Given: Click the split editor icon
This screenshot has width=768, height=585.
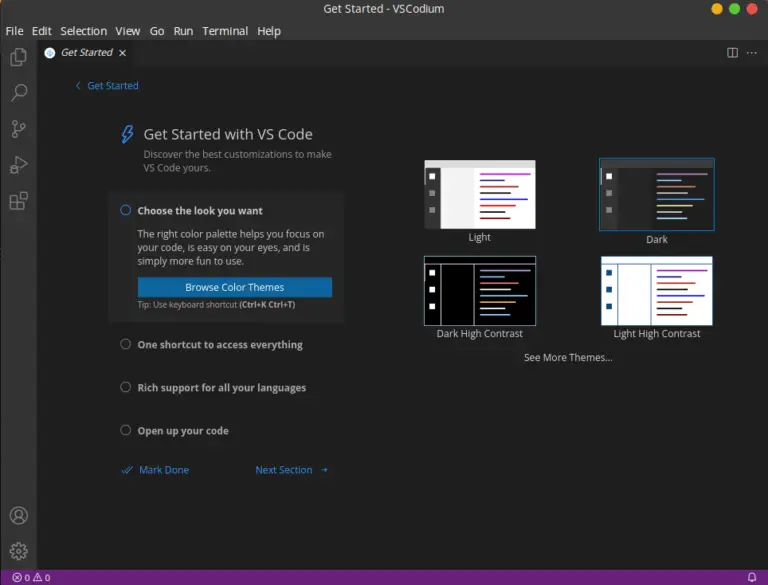Looking at the screenshot, I should 732,53.
